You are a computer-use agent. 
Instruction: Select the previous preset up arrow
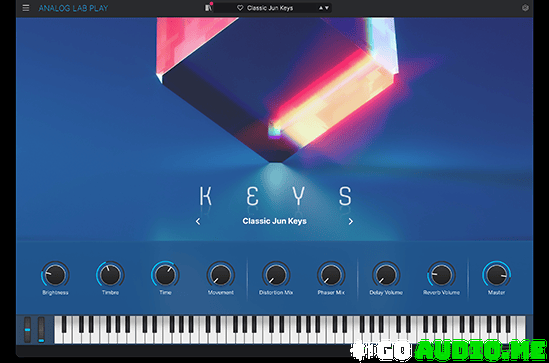click(321, 8)
